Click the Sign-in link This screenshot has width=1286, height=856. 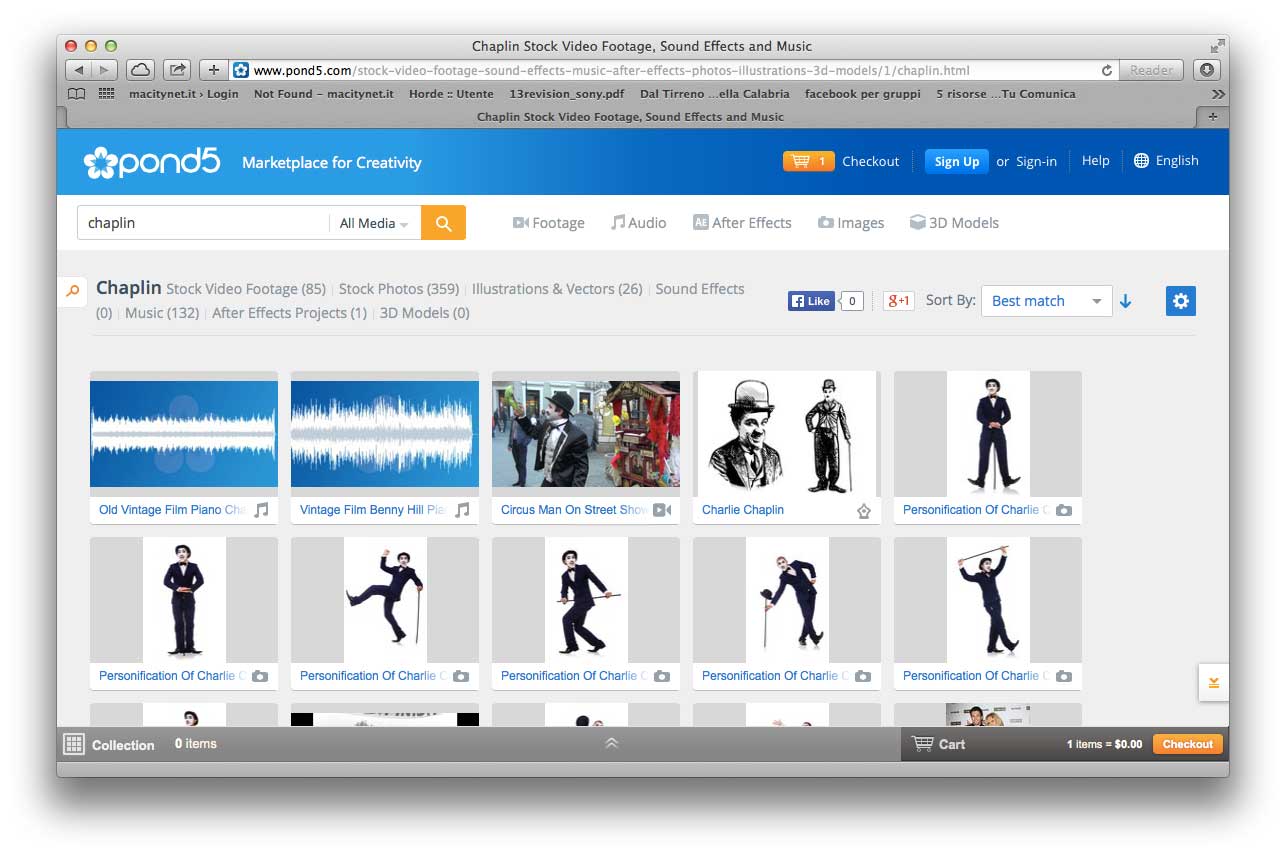[1036, 161]
